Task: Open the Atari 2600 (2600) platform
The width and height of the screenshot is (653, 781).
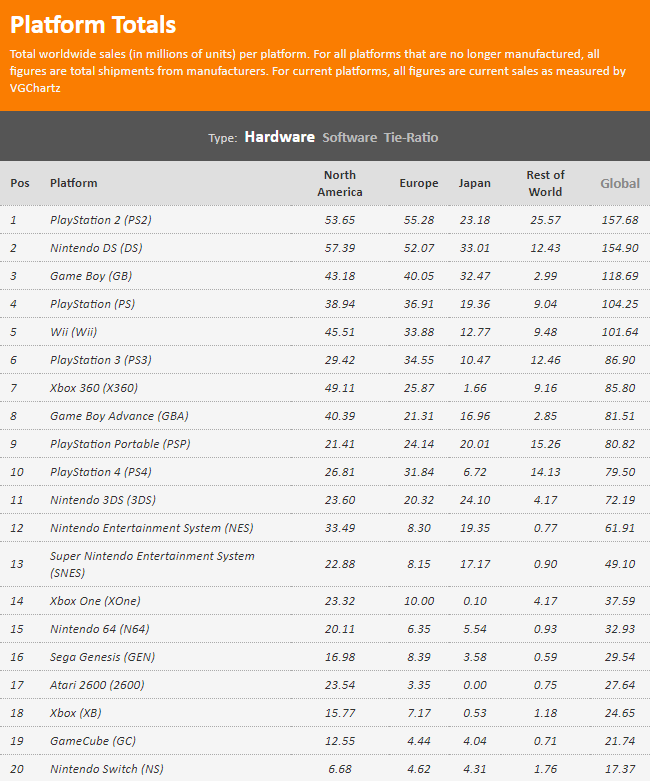Action: tap(97, 685)
